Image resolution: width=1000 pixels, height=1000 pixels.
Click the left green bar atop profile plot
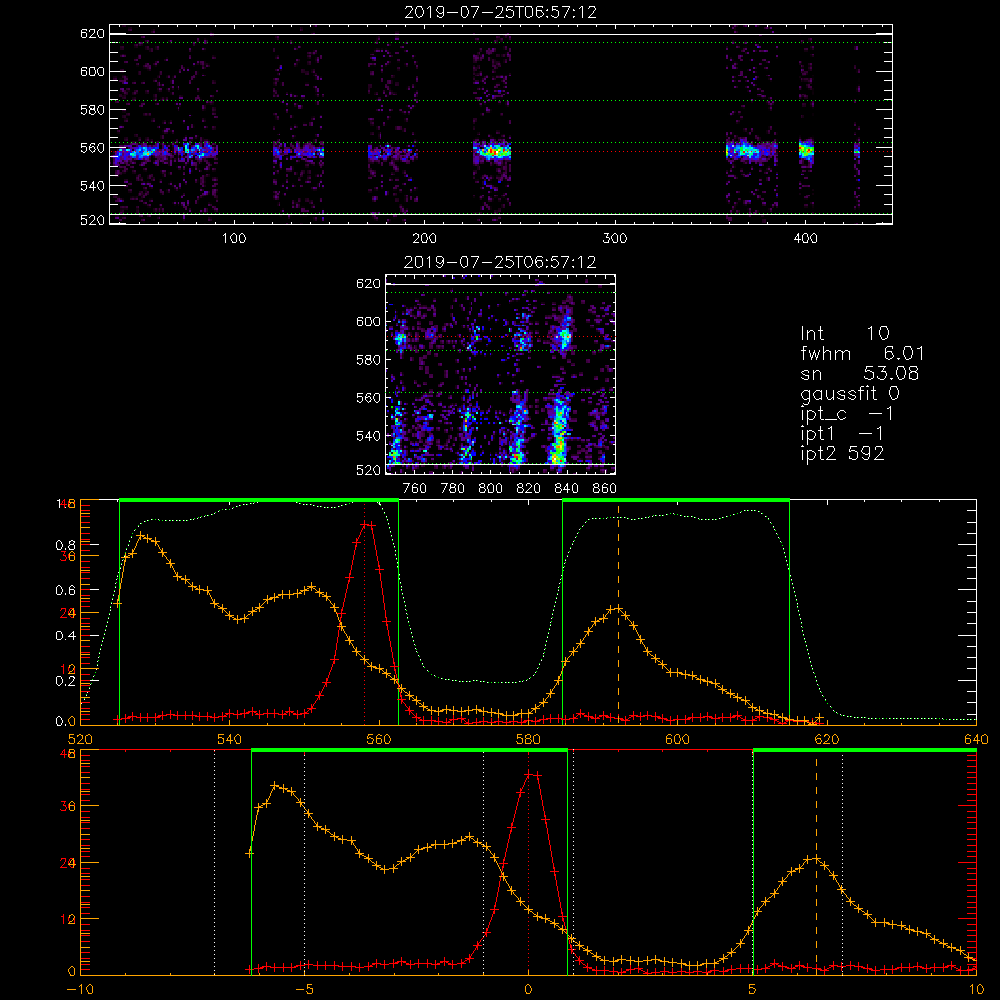259,500
